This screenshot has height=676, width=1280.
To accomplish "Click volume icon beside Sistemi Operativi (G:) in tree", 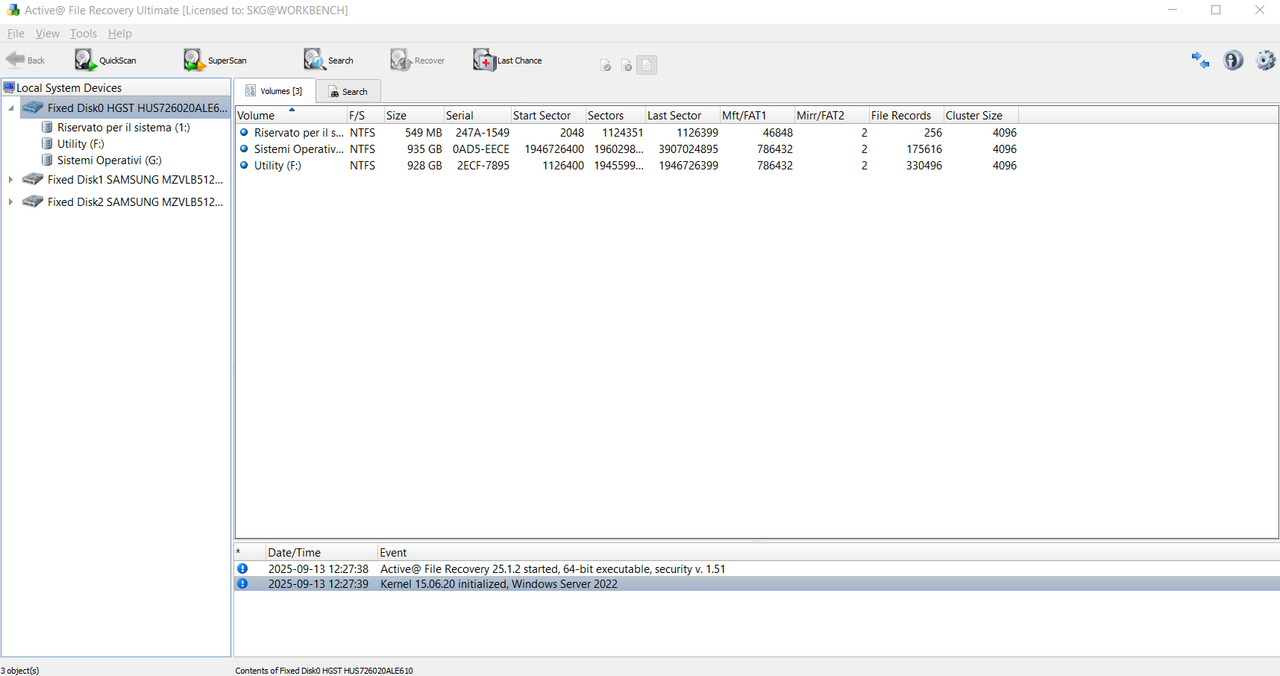I will click(47, 160).
